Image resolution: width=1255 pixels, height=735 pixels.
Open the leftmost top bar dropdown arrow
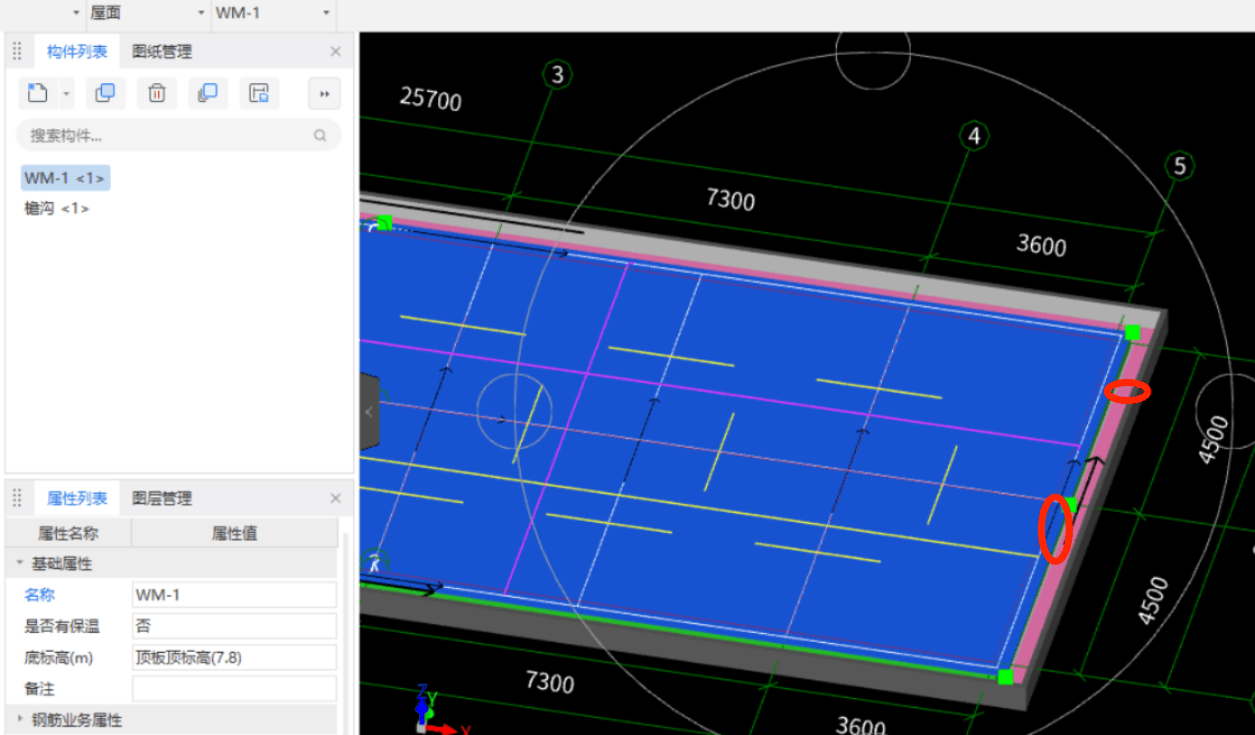[x=76, y=13]
